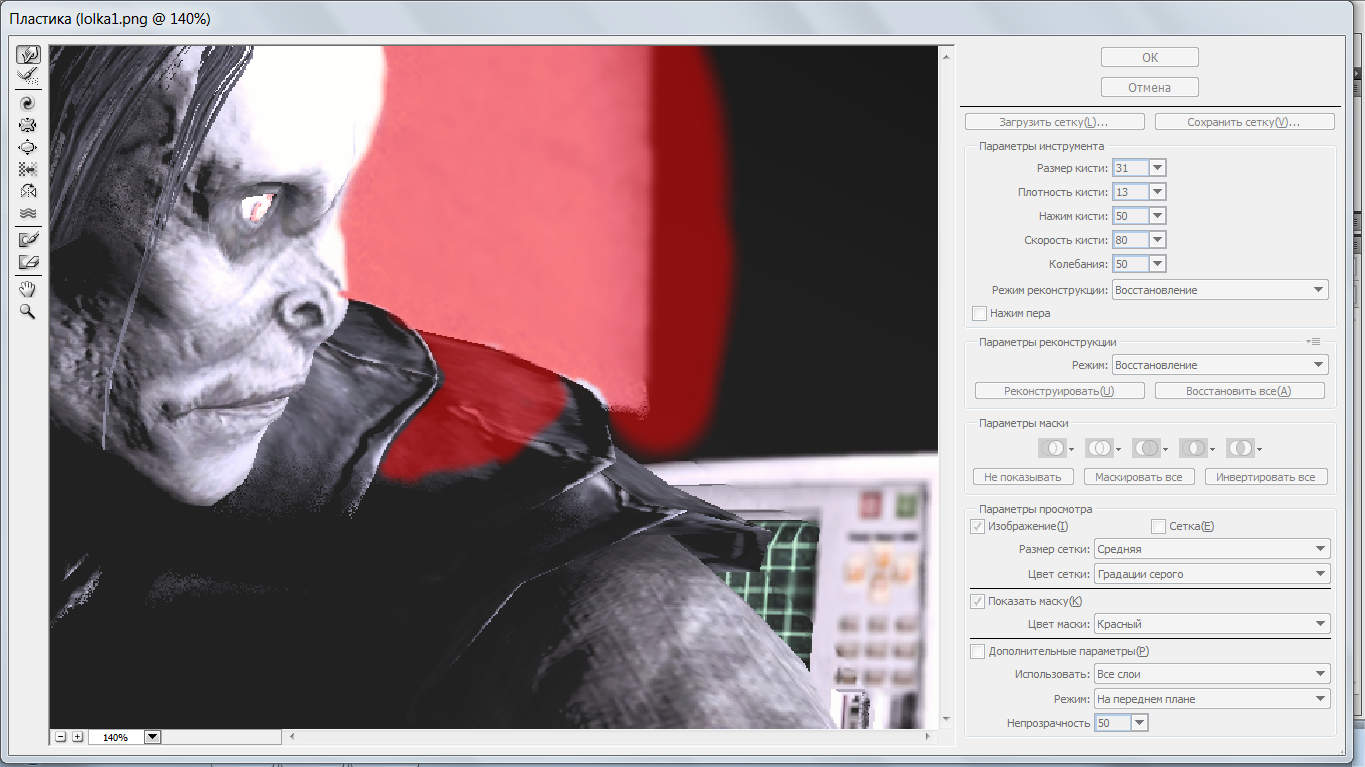Select the Mirror tool
The width and height of the screenshot is (1365, 767).
coord(28,190)
